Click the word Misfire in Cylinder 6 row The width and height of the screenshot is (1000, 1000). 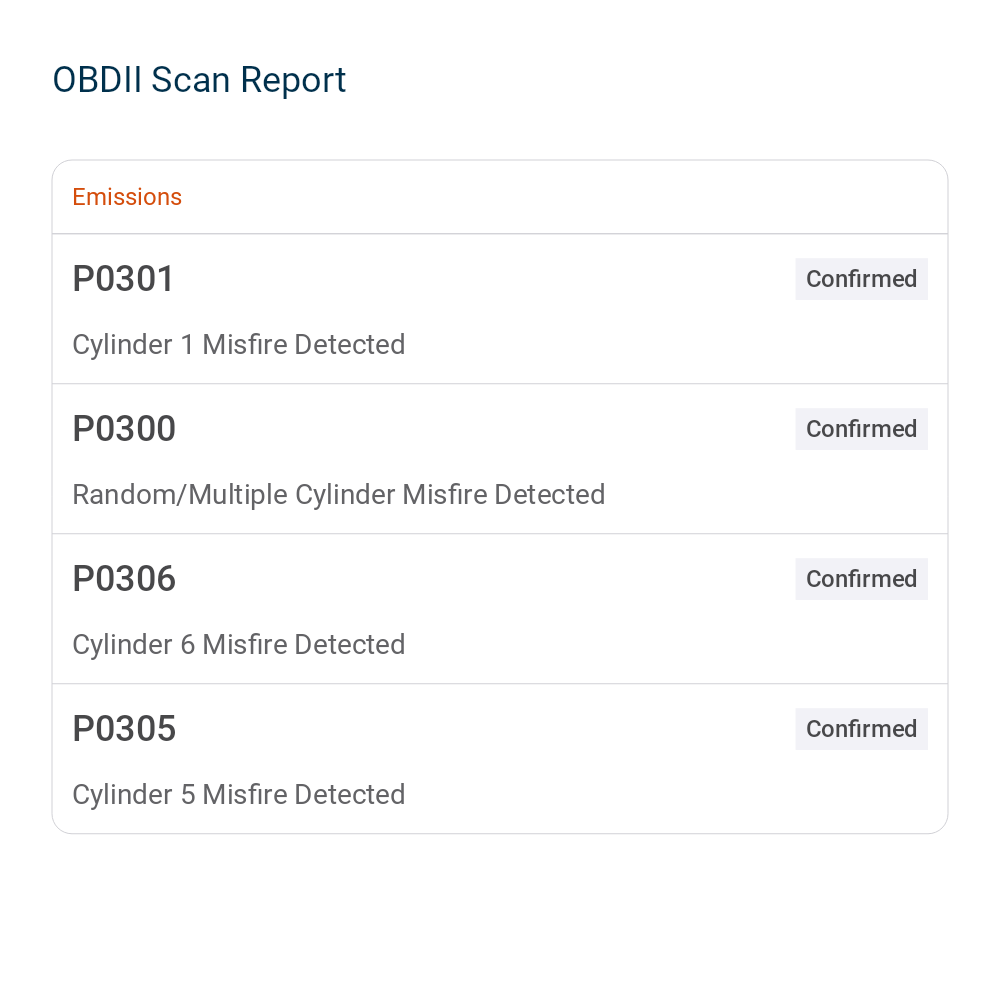pyautogui.click(x=244, y=645)
